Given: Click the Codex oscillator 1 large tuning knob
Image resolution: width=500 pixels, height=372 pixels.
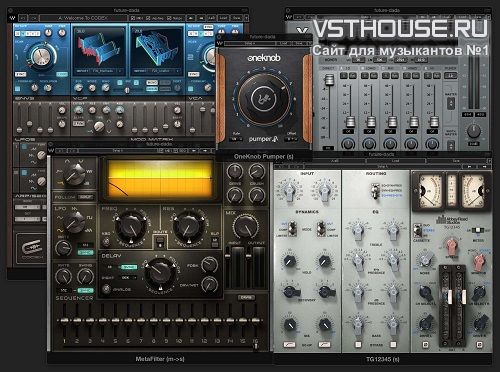Looking at the screenshot, I should (41, 57).
